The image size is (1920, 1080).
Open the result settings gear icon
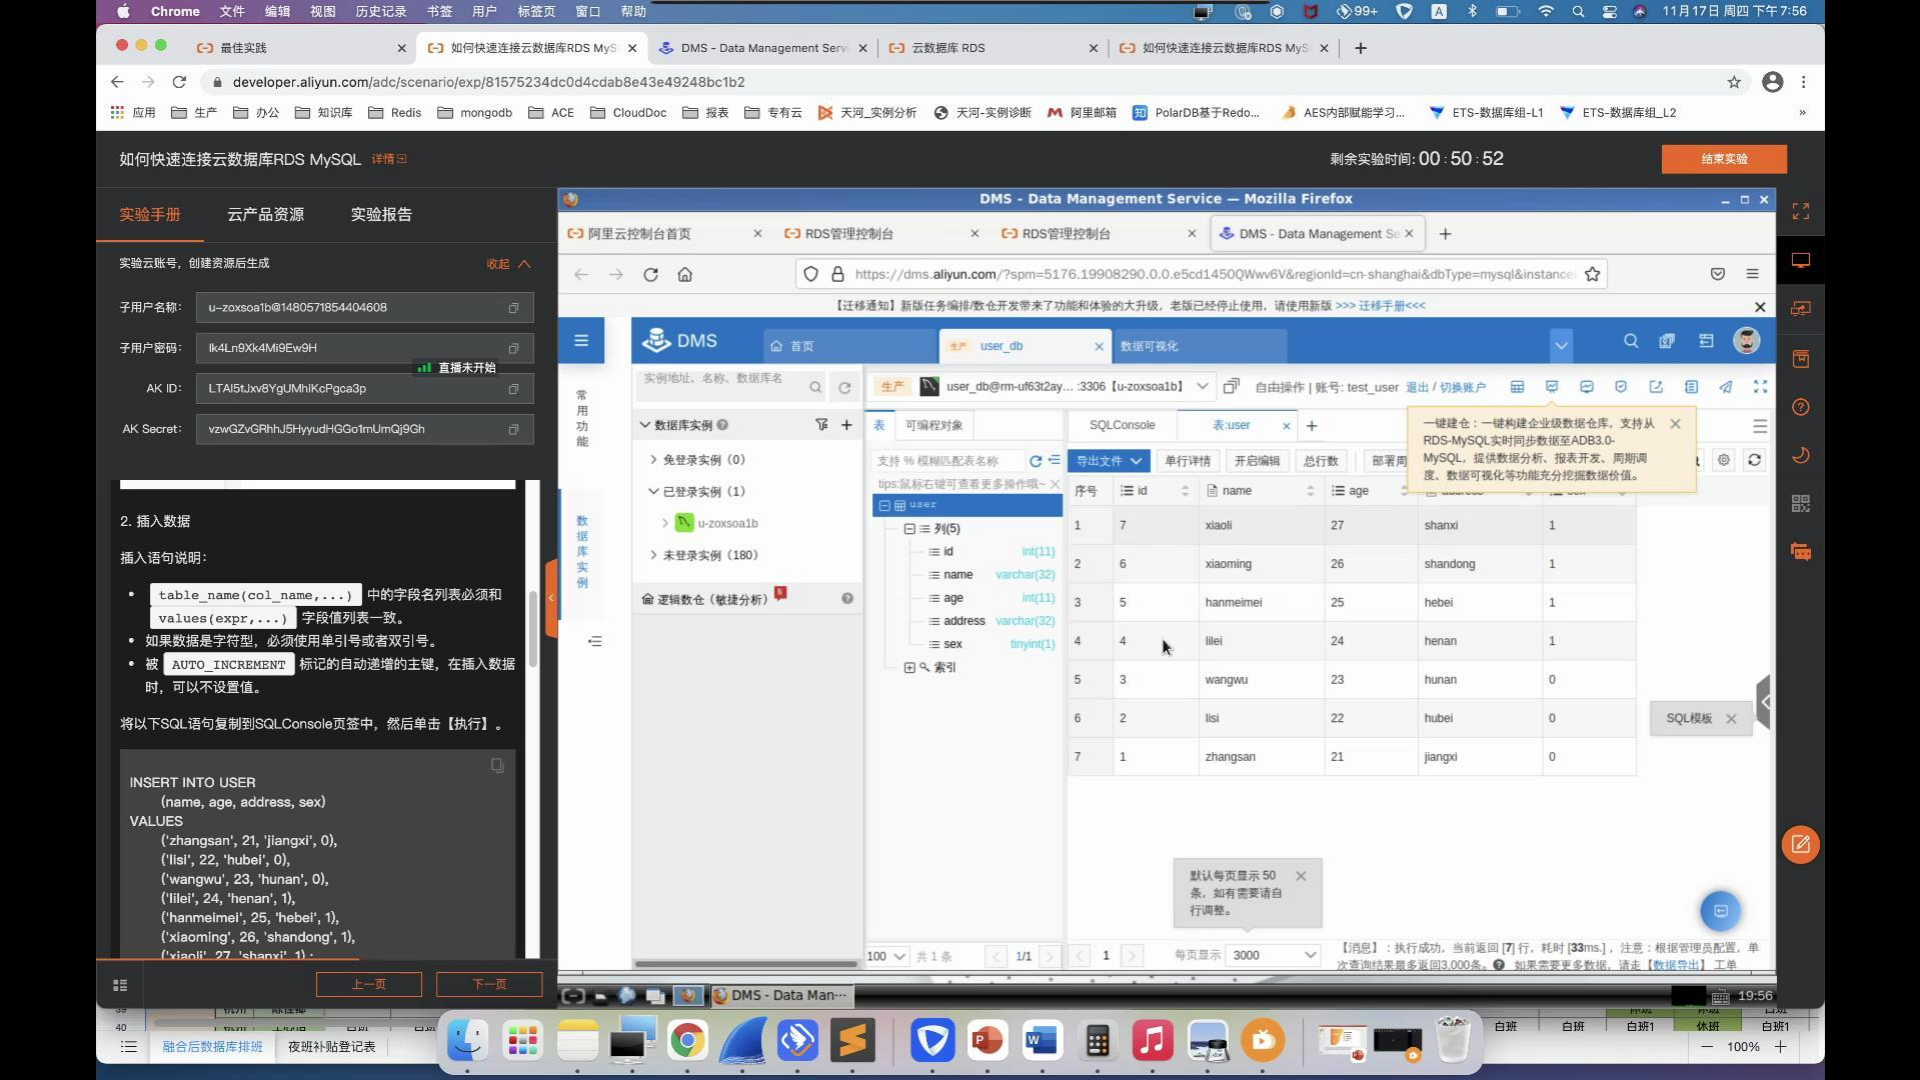pyautogui.click(x=1724, y=460)
